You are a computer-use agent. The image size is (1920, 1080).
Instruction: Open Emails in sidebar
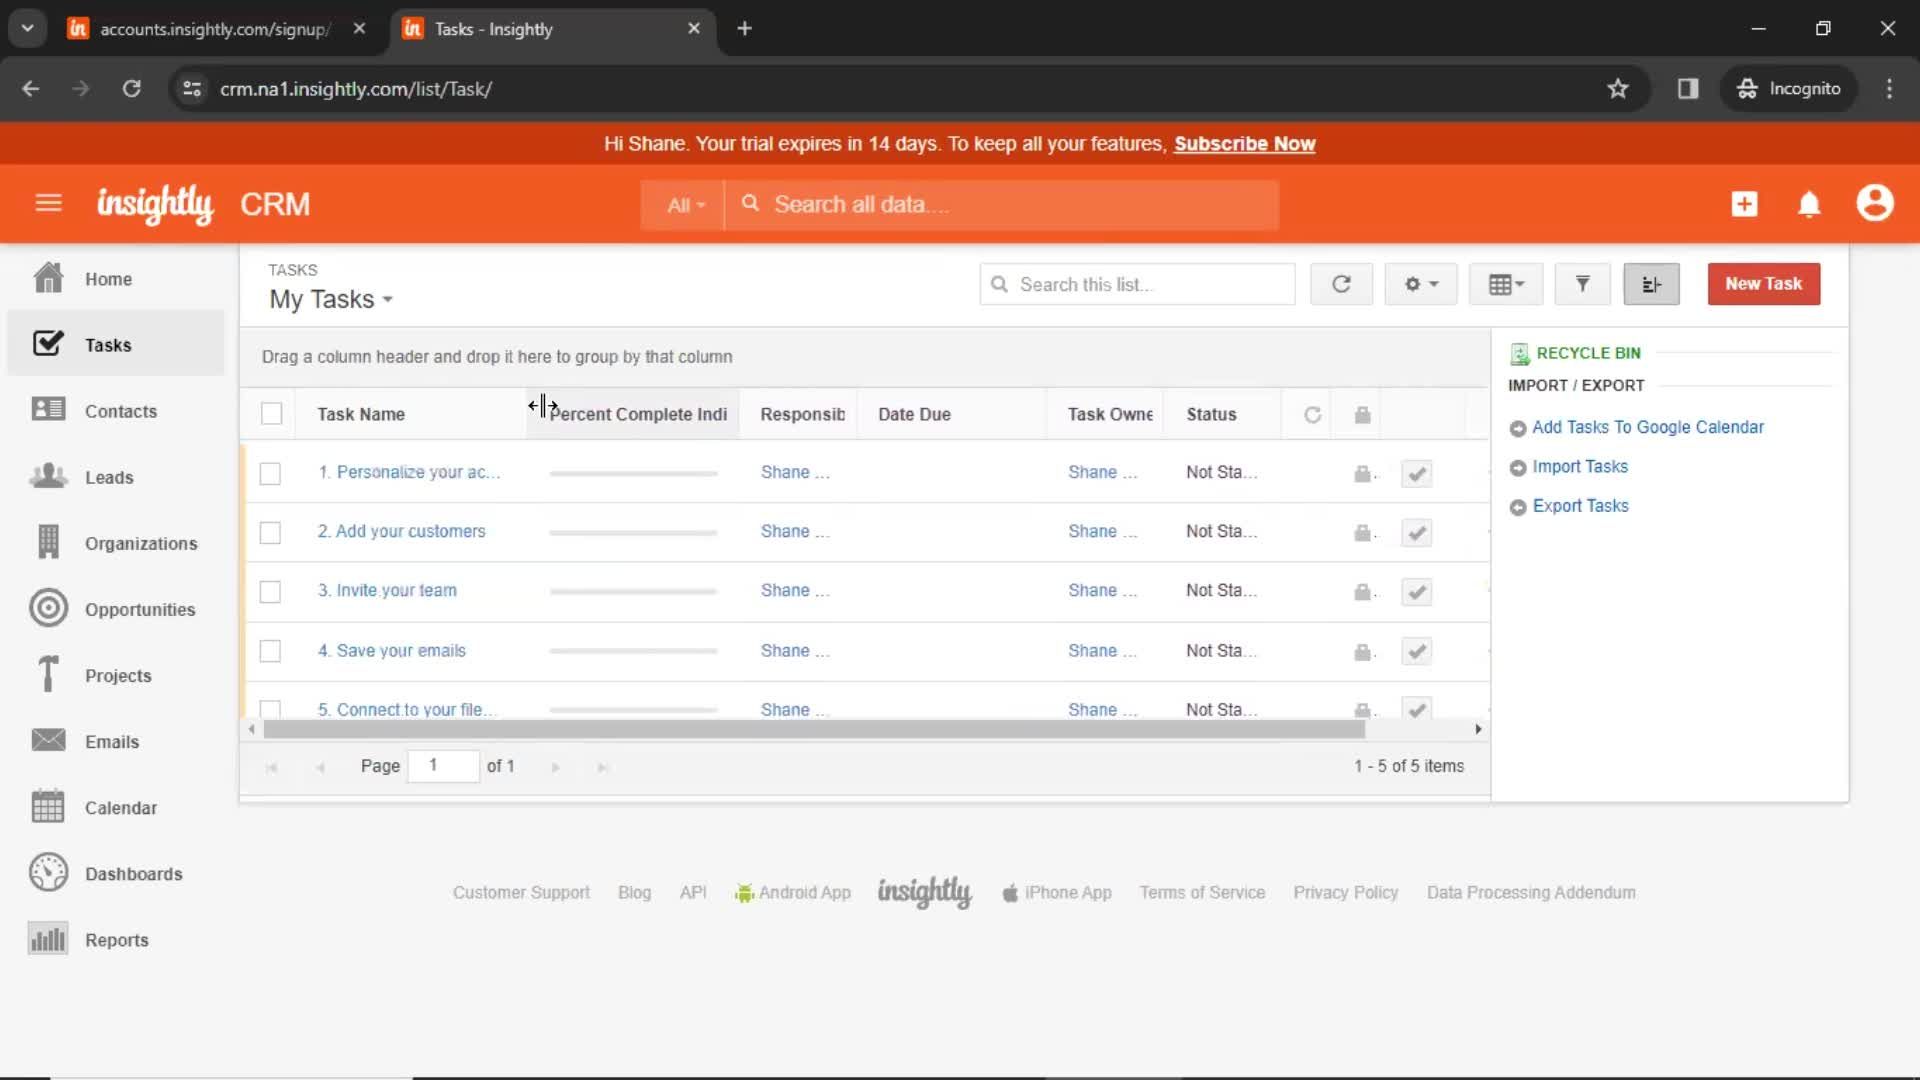tap(116, 741)
